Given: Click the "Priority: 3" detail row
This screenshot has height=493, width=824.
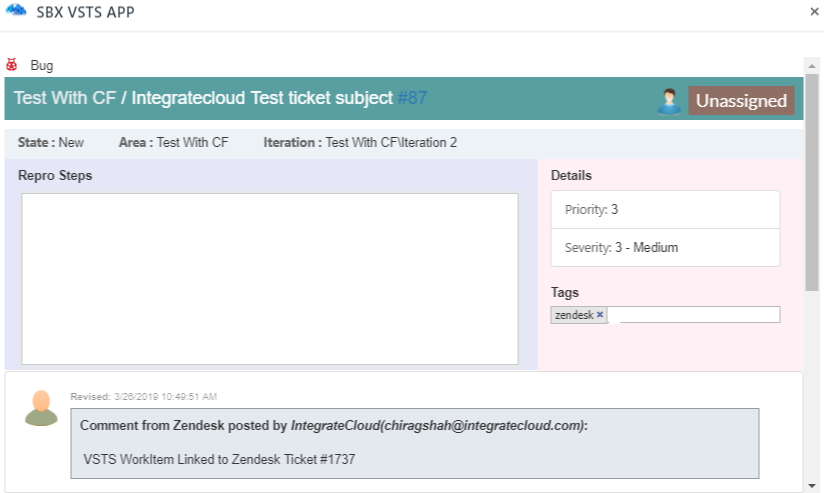Looking at the screenshot, I should coord(665,209).
